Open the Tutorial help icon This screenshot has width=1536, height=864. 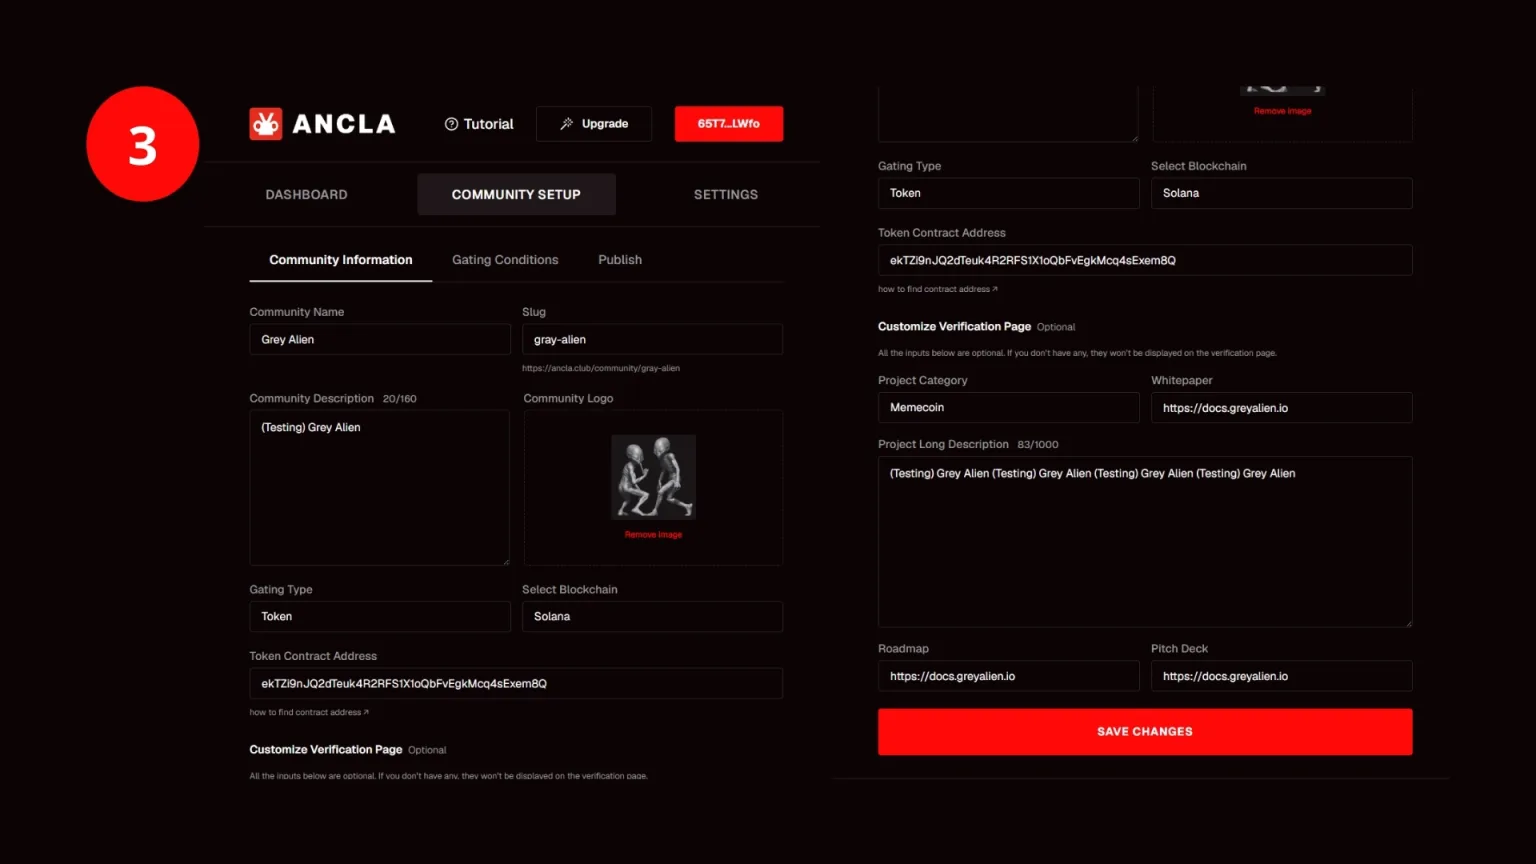[x=451, y=124]
